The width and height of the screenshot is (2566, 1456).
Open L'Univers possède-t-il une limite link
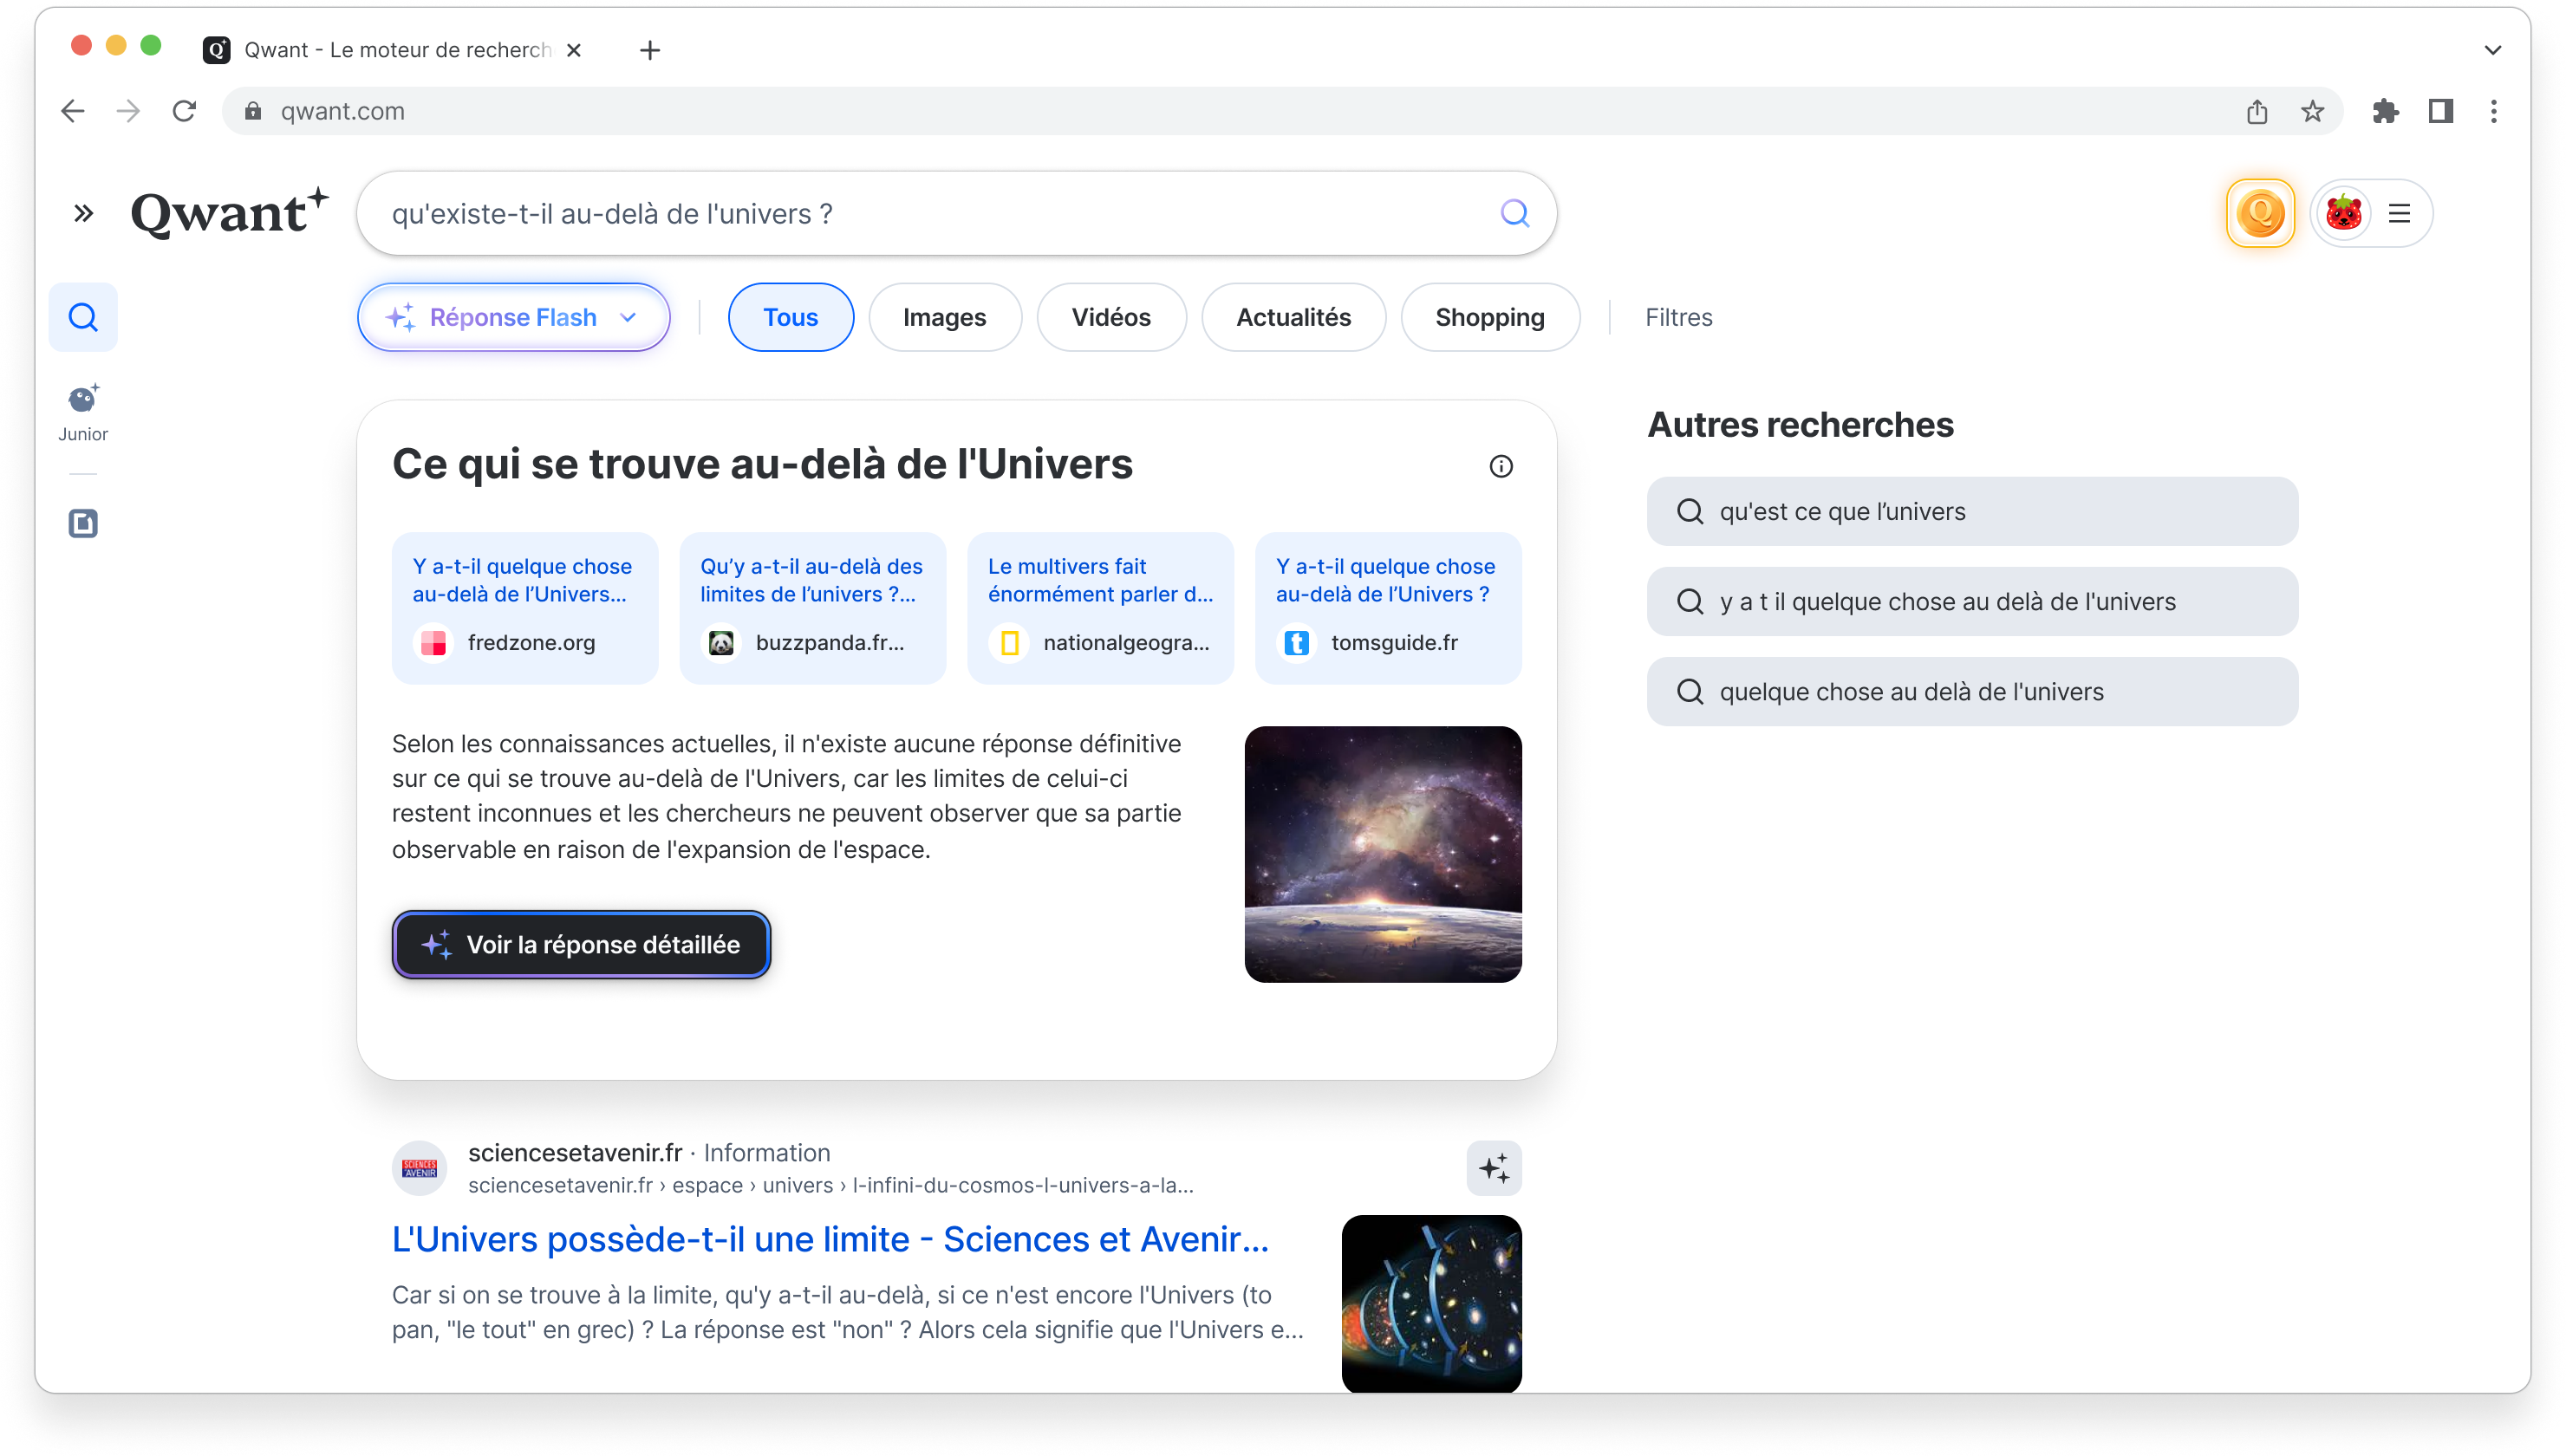pos(829,1239)
